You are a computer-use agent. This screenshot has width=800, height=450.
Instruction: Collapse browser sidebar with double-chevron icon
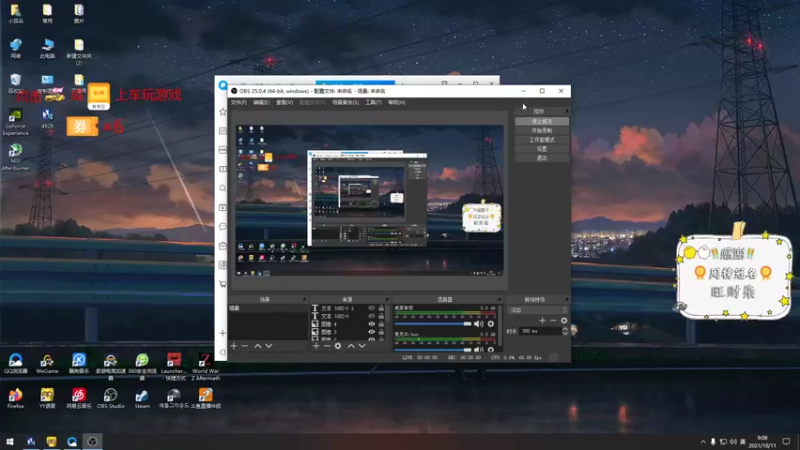pos(222,352)
